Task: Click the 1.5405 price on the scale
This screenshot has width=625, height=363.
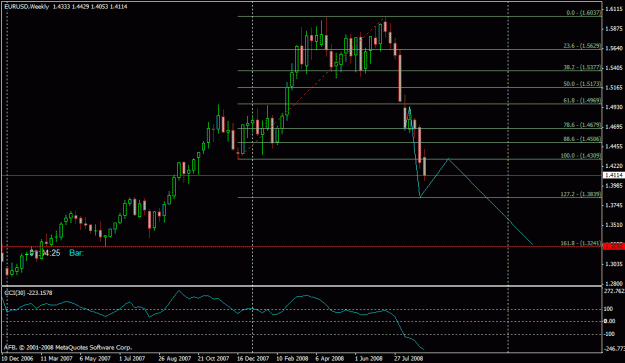Action: 614,68
